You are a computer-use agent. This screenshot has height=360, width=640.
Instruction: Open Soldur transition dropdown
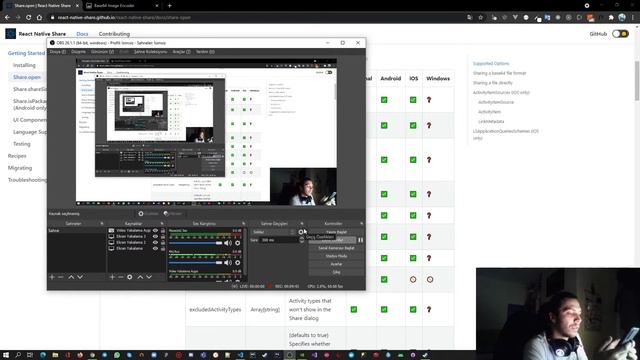click(273, 232)
